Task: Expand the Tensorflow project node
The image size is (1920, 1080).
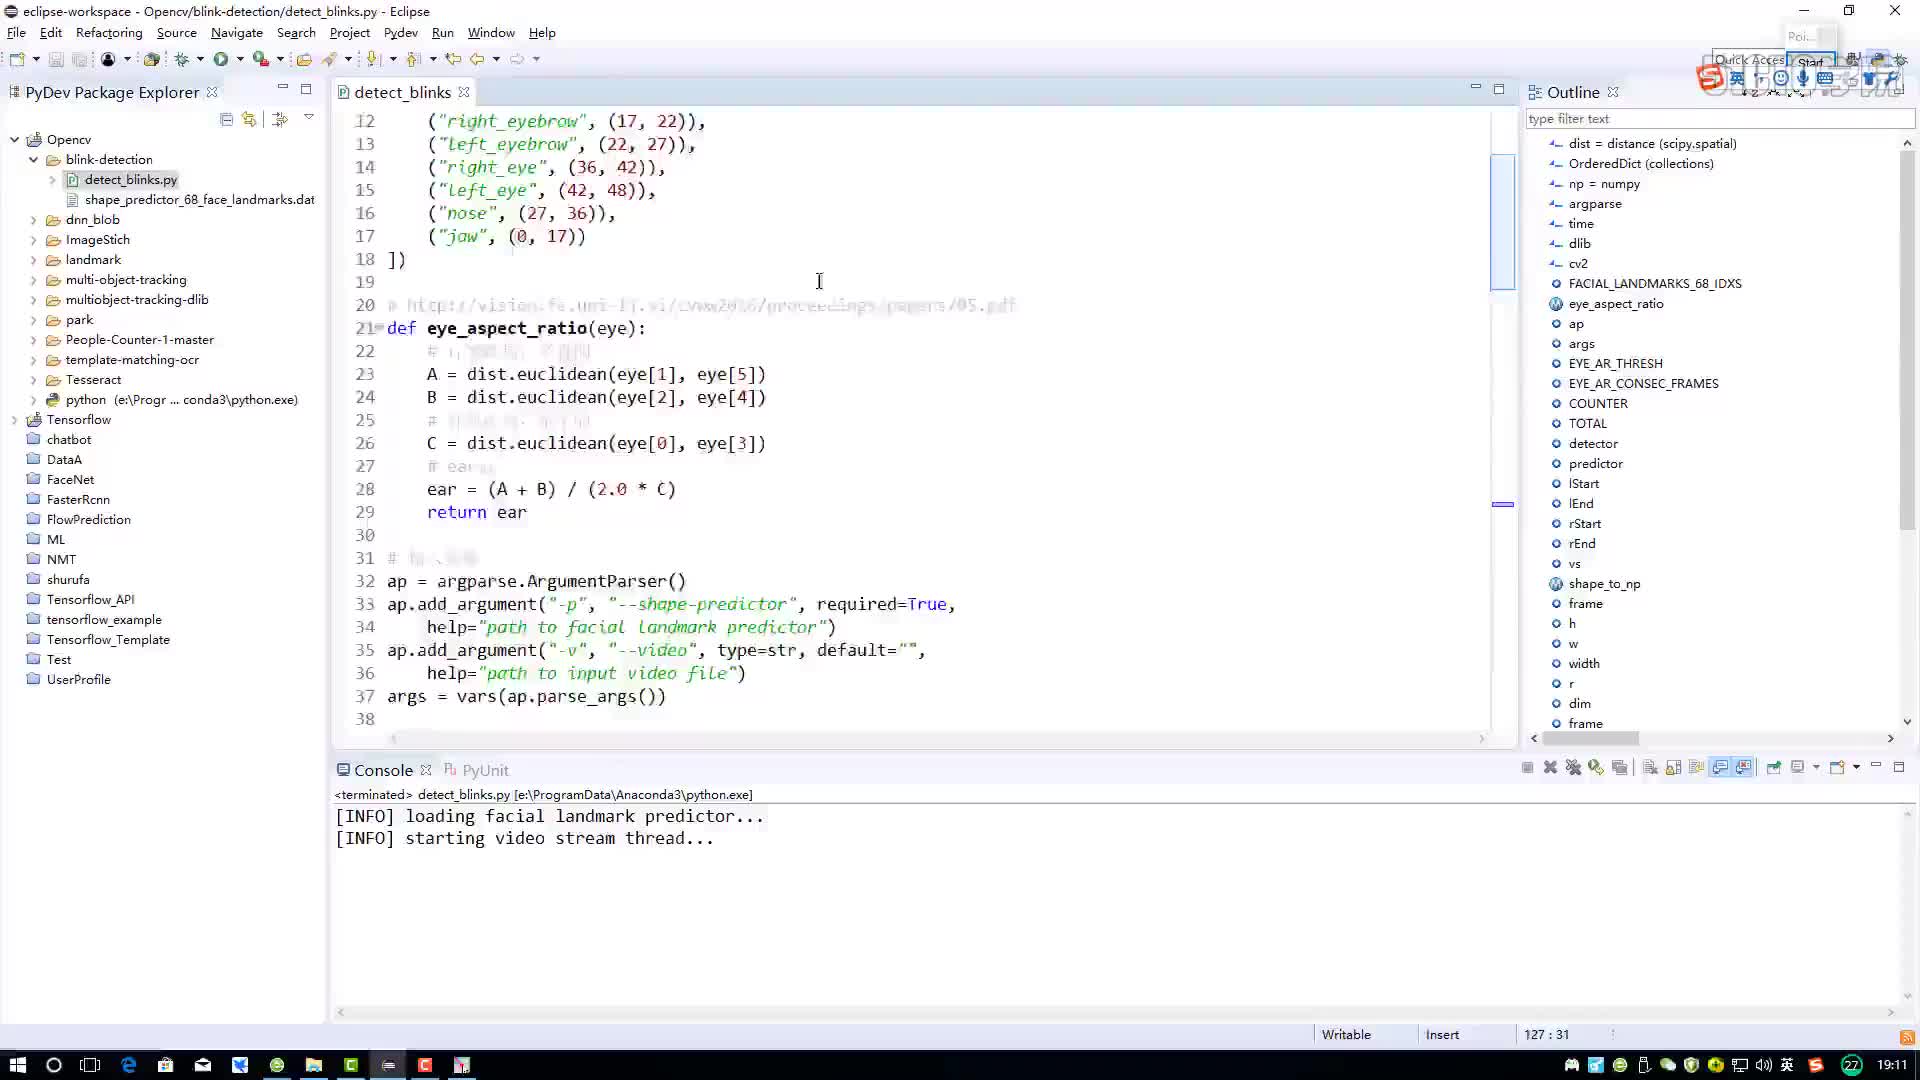Action: pyautogui.click(x=14, y=420)
